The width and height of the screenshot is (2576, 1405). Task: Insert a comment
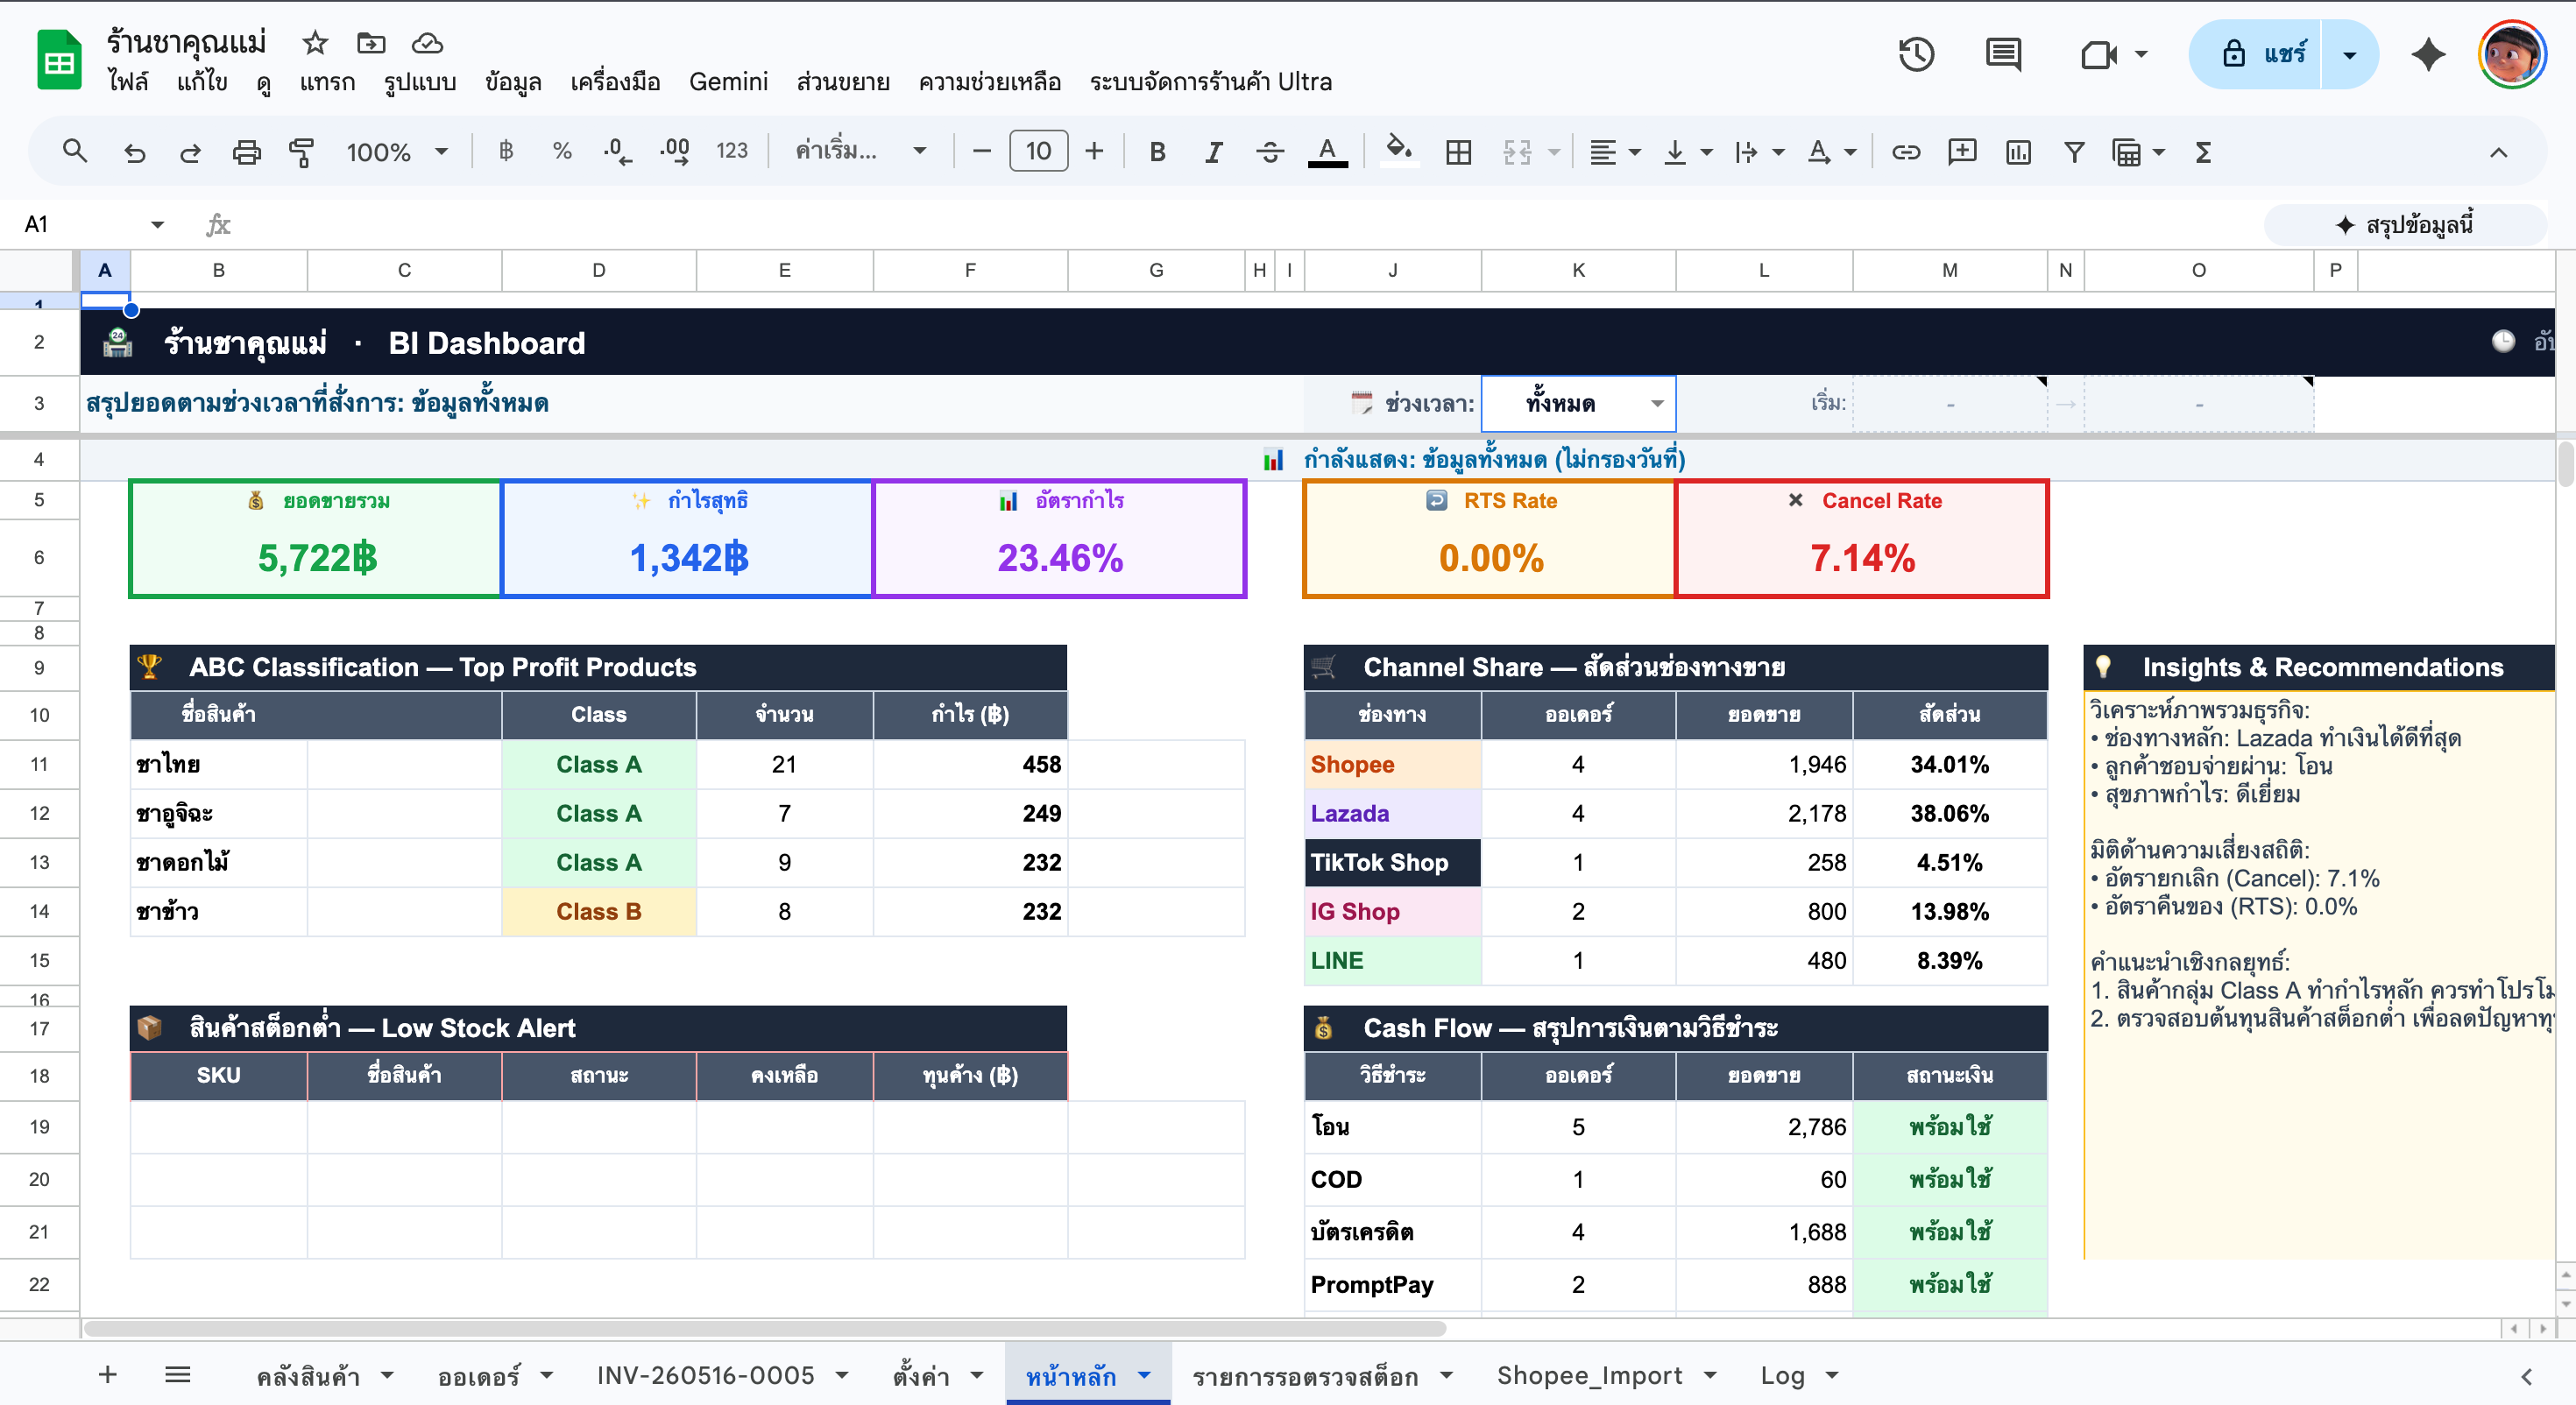click(x=1962, y=152)
